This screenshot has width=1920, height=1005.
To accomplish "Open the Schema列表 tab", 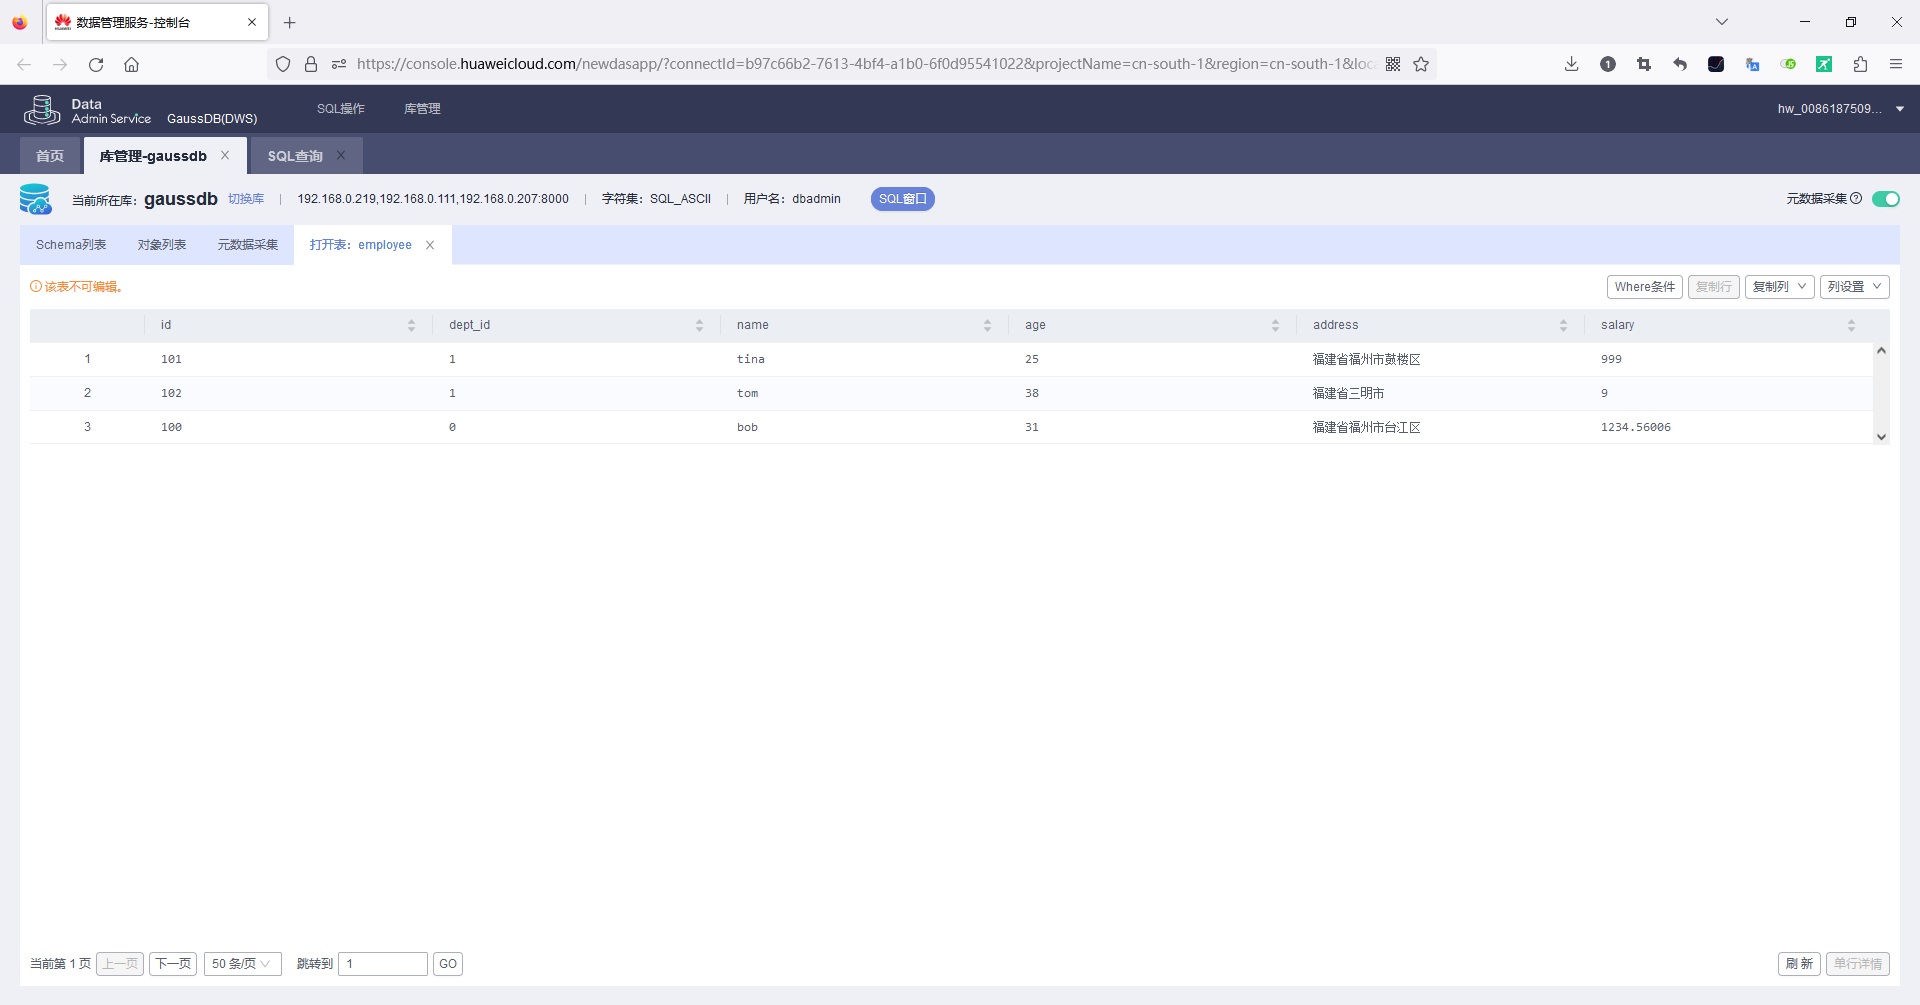I will point(71,245).
